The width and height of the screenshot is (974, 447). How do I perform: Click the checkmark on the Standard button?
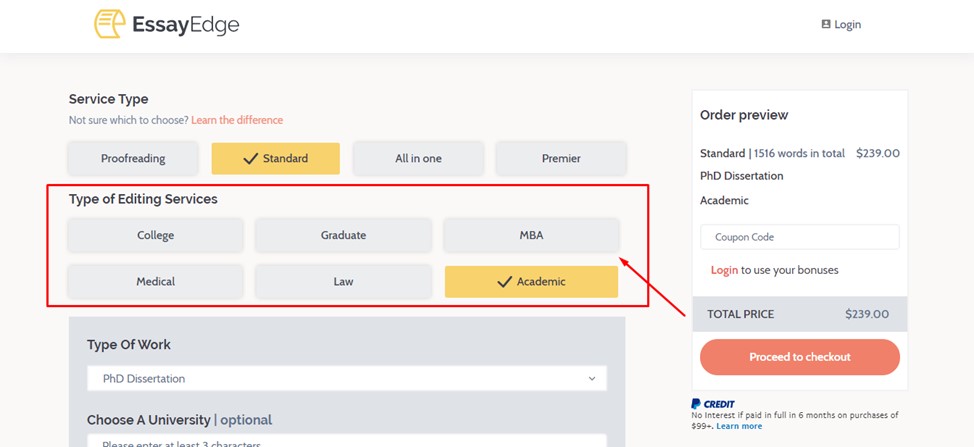250,158
